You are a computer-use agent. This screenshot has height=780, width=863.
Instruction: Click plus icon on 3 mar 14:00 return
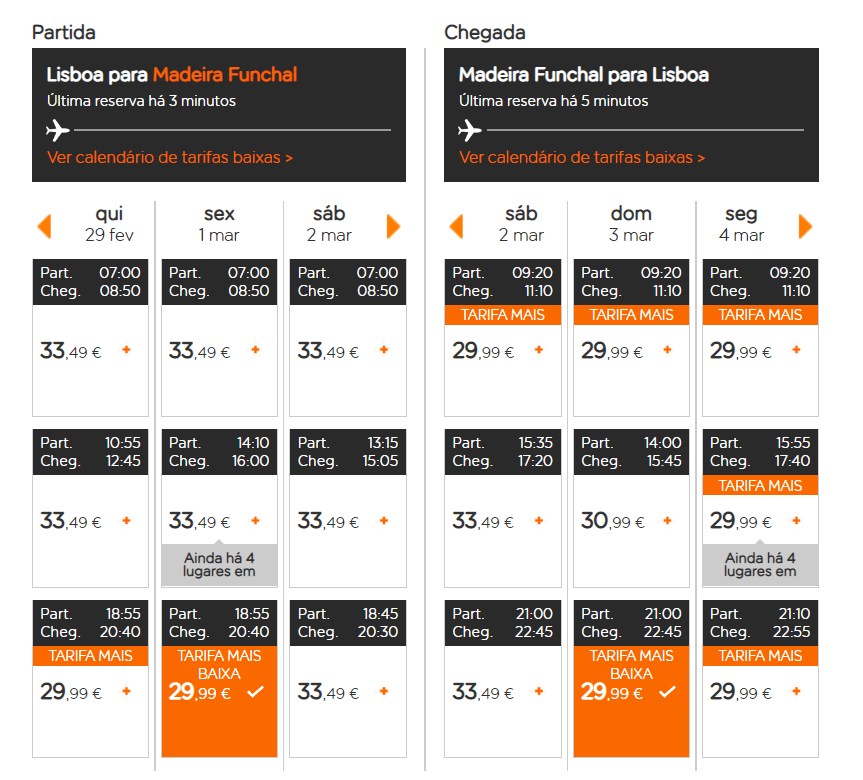point(668,520)
